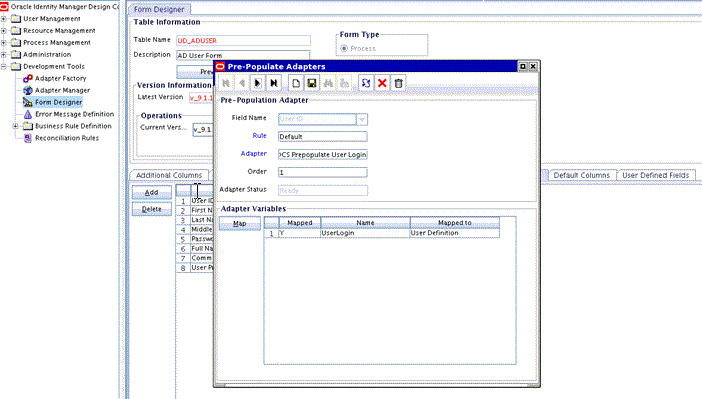Viewport: 702px width, 399px height.
Task: Collapse the Development Tools node
Action: [x=4, y=66]
